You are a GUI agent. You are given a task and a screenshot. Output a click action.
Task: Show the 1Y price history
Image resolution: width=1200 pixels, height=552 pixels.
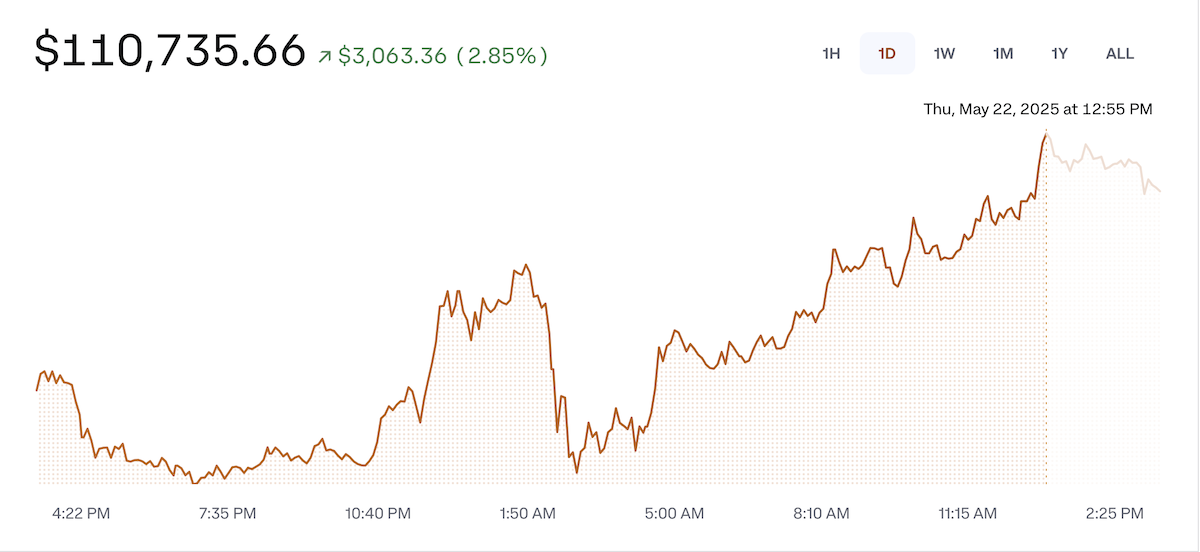pyautogui.click(x=1060, y=54)
